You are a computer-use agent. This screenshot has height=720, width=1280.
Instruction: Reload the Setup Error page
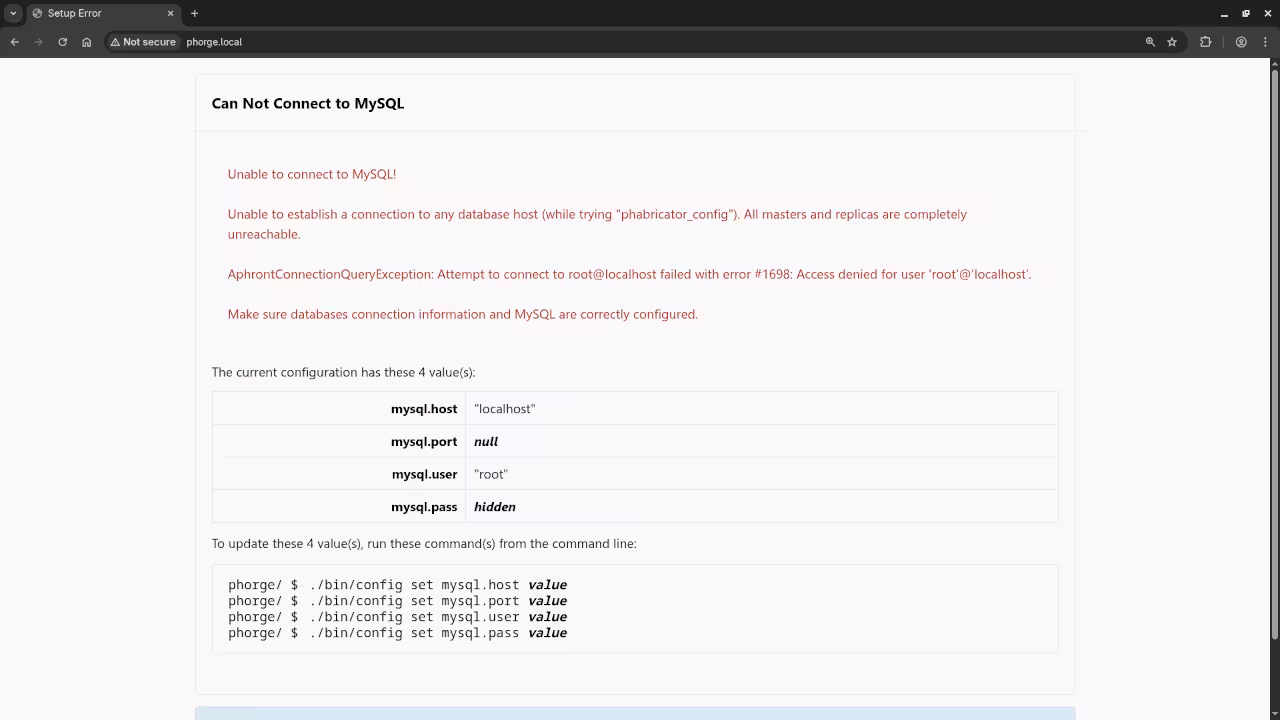click(63, 42)
